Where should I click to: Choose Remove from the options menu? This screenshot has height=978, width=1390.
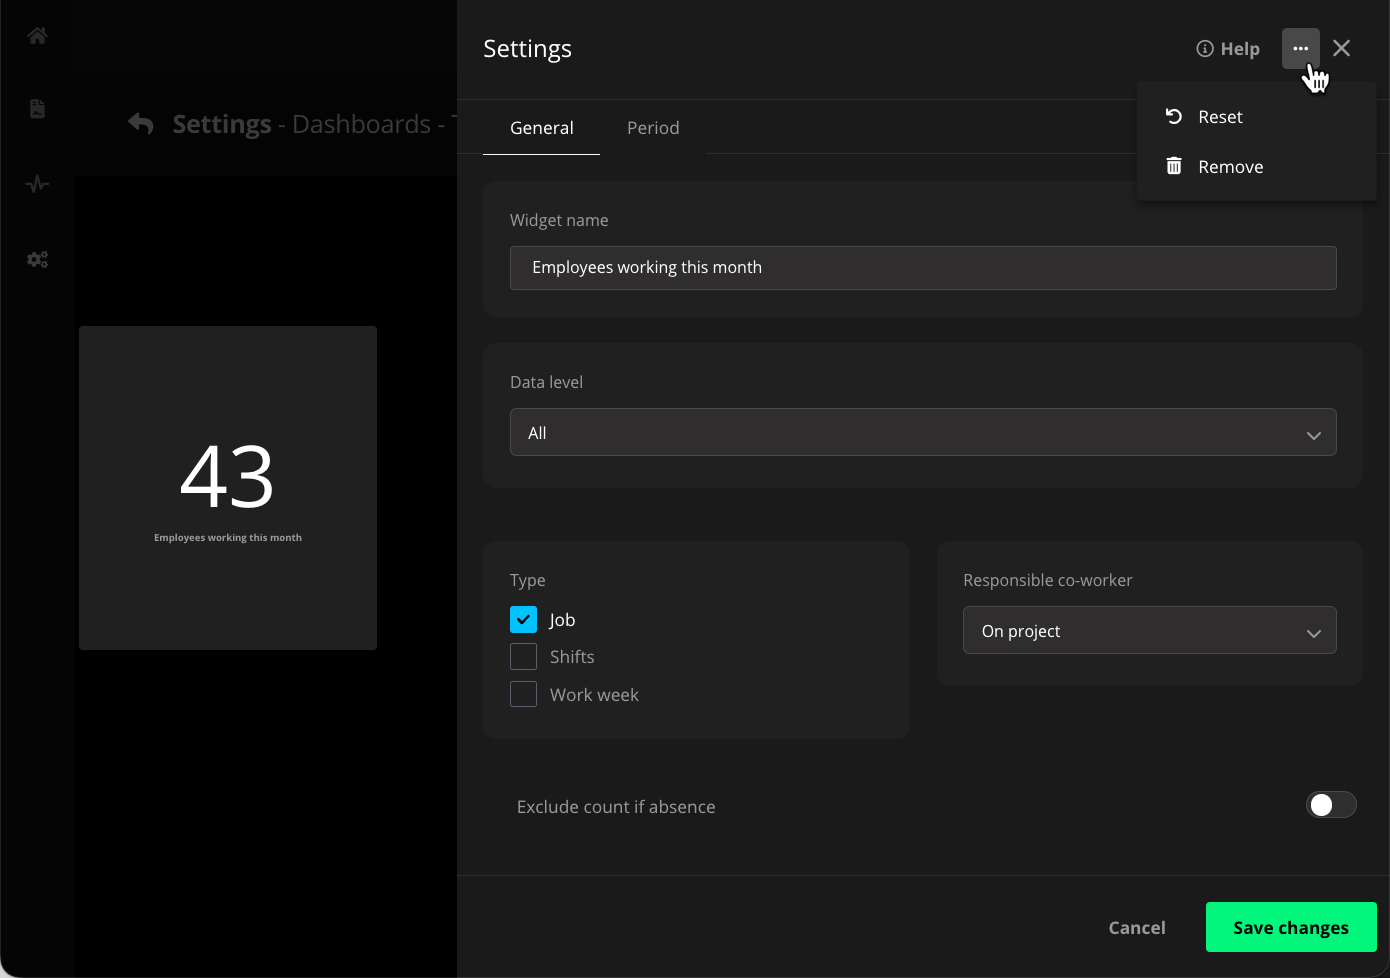point(1229,167)
